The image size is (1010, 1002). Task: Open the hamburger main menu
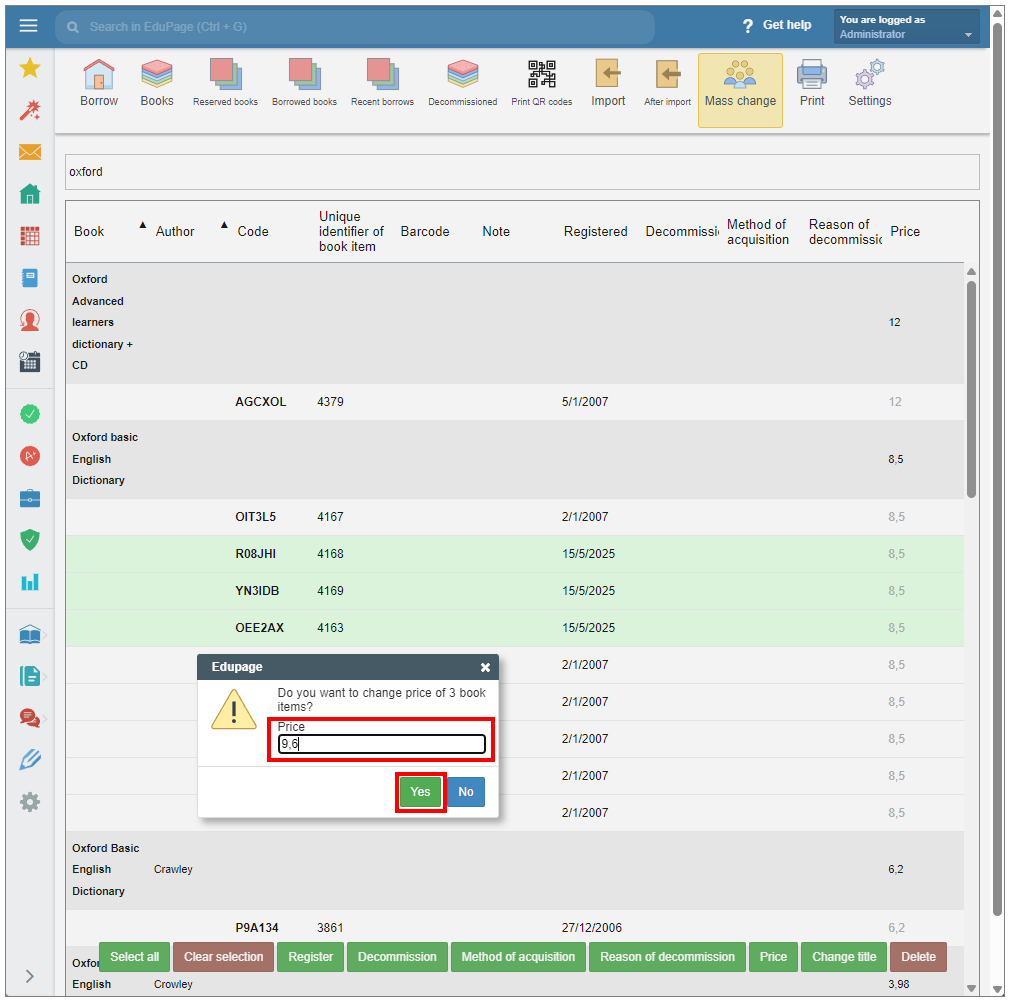pos(28,25)
